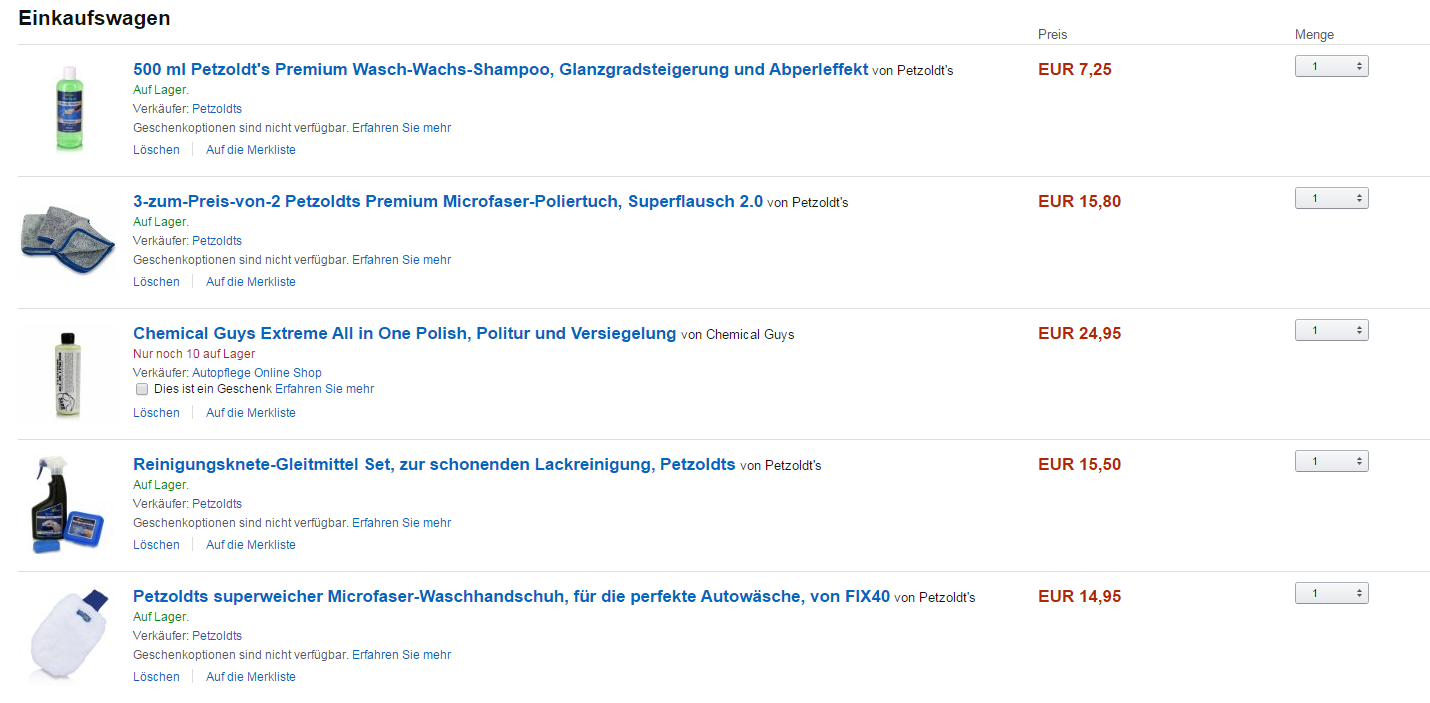Delete the Microfaser-Poliertuch via Löschen
The height and width of the screenshot is (703, 1430).
pos(156,282)
